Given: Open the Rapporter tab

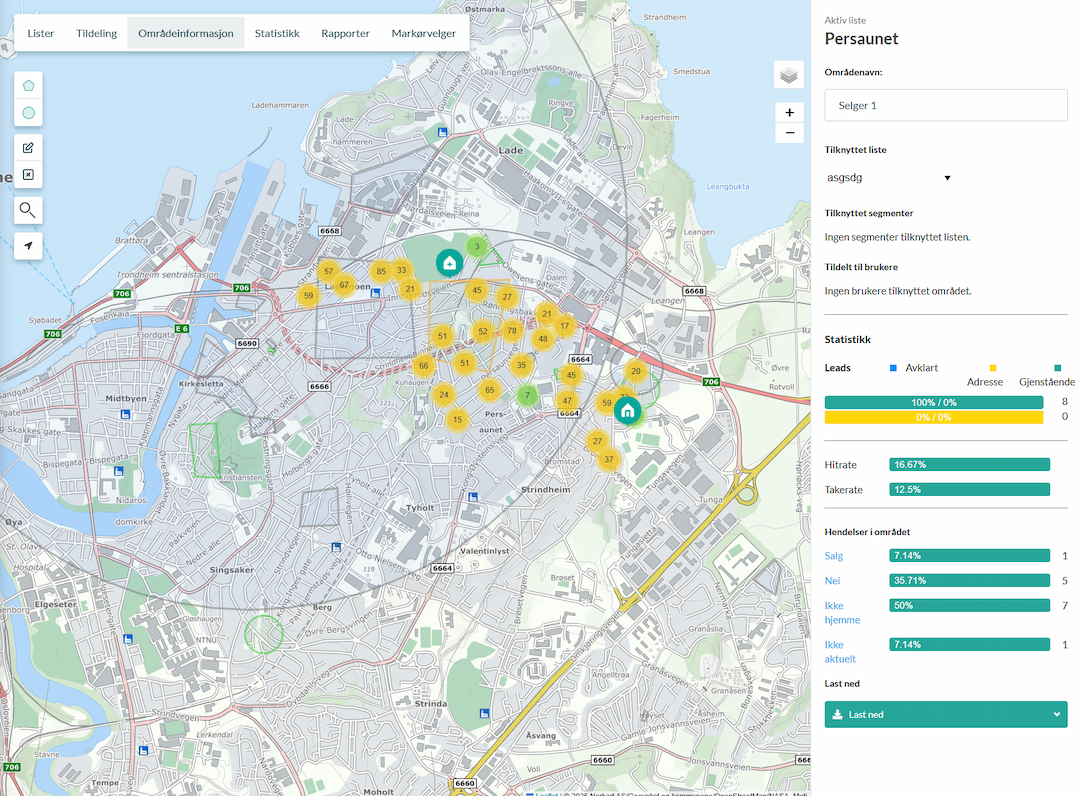Looking at the screenshot, I should coord(345,33).
